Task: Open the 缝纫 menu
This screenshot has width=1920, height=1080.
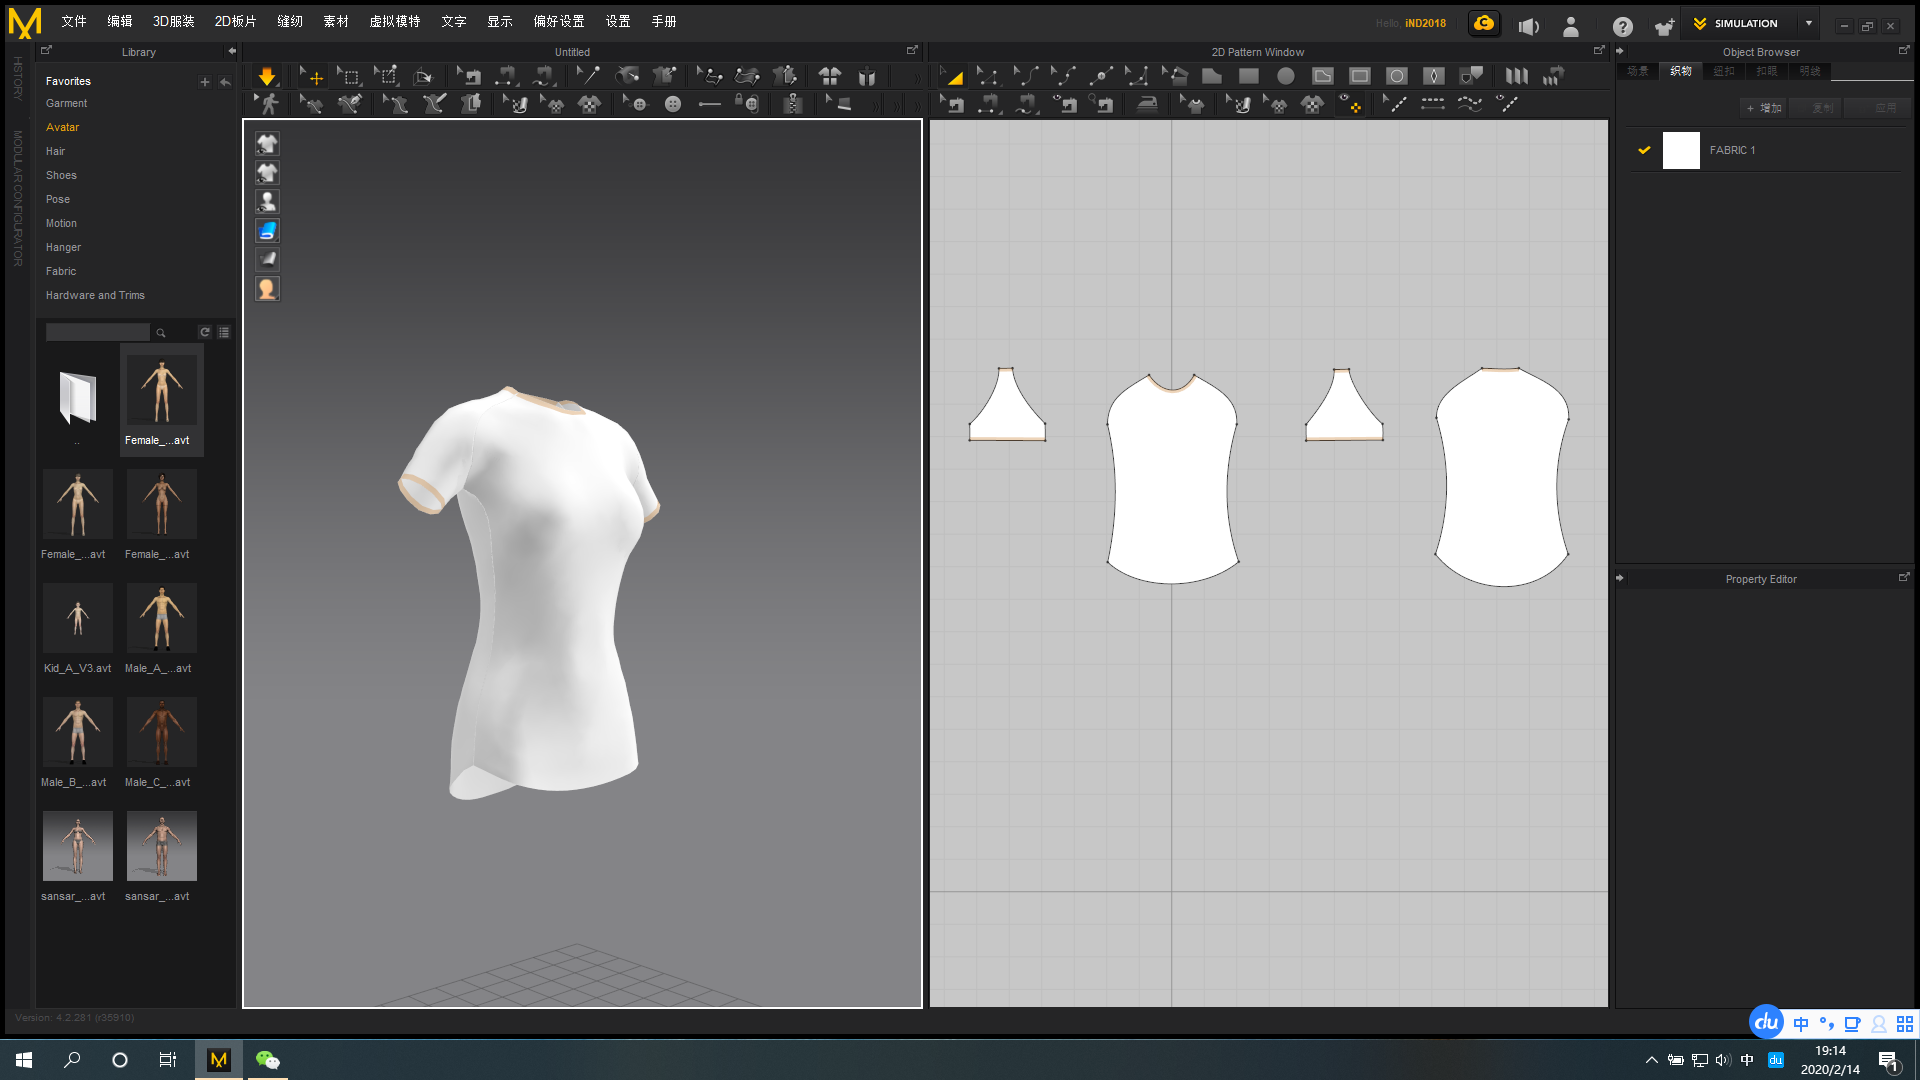Action: (x=290, y=20)
